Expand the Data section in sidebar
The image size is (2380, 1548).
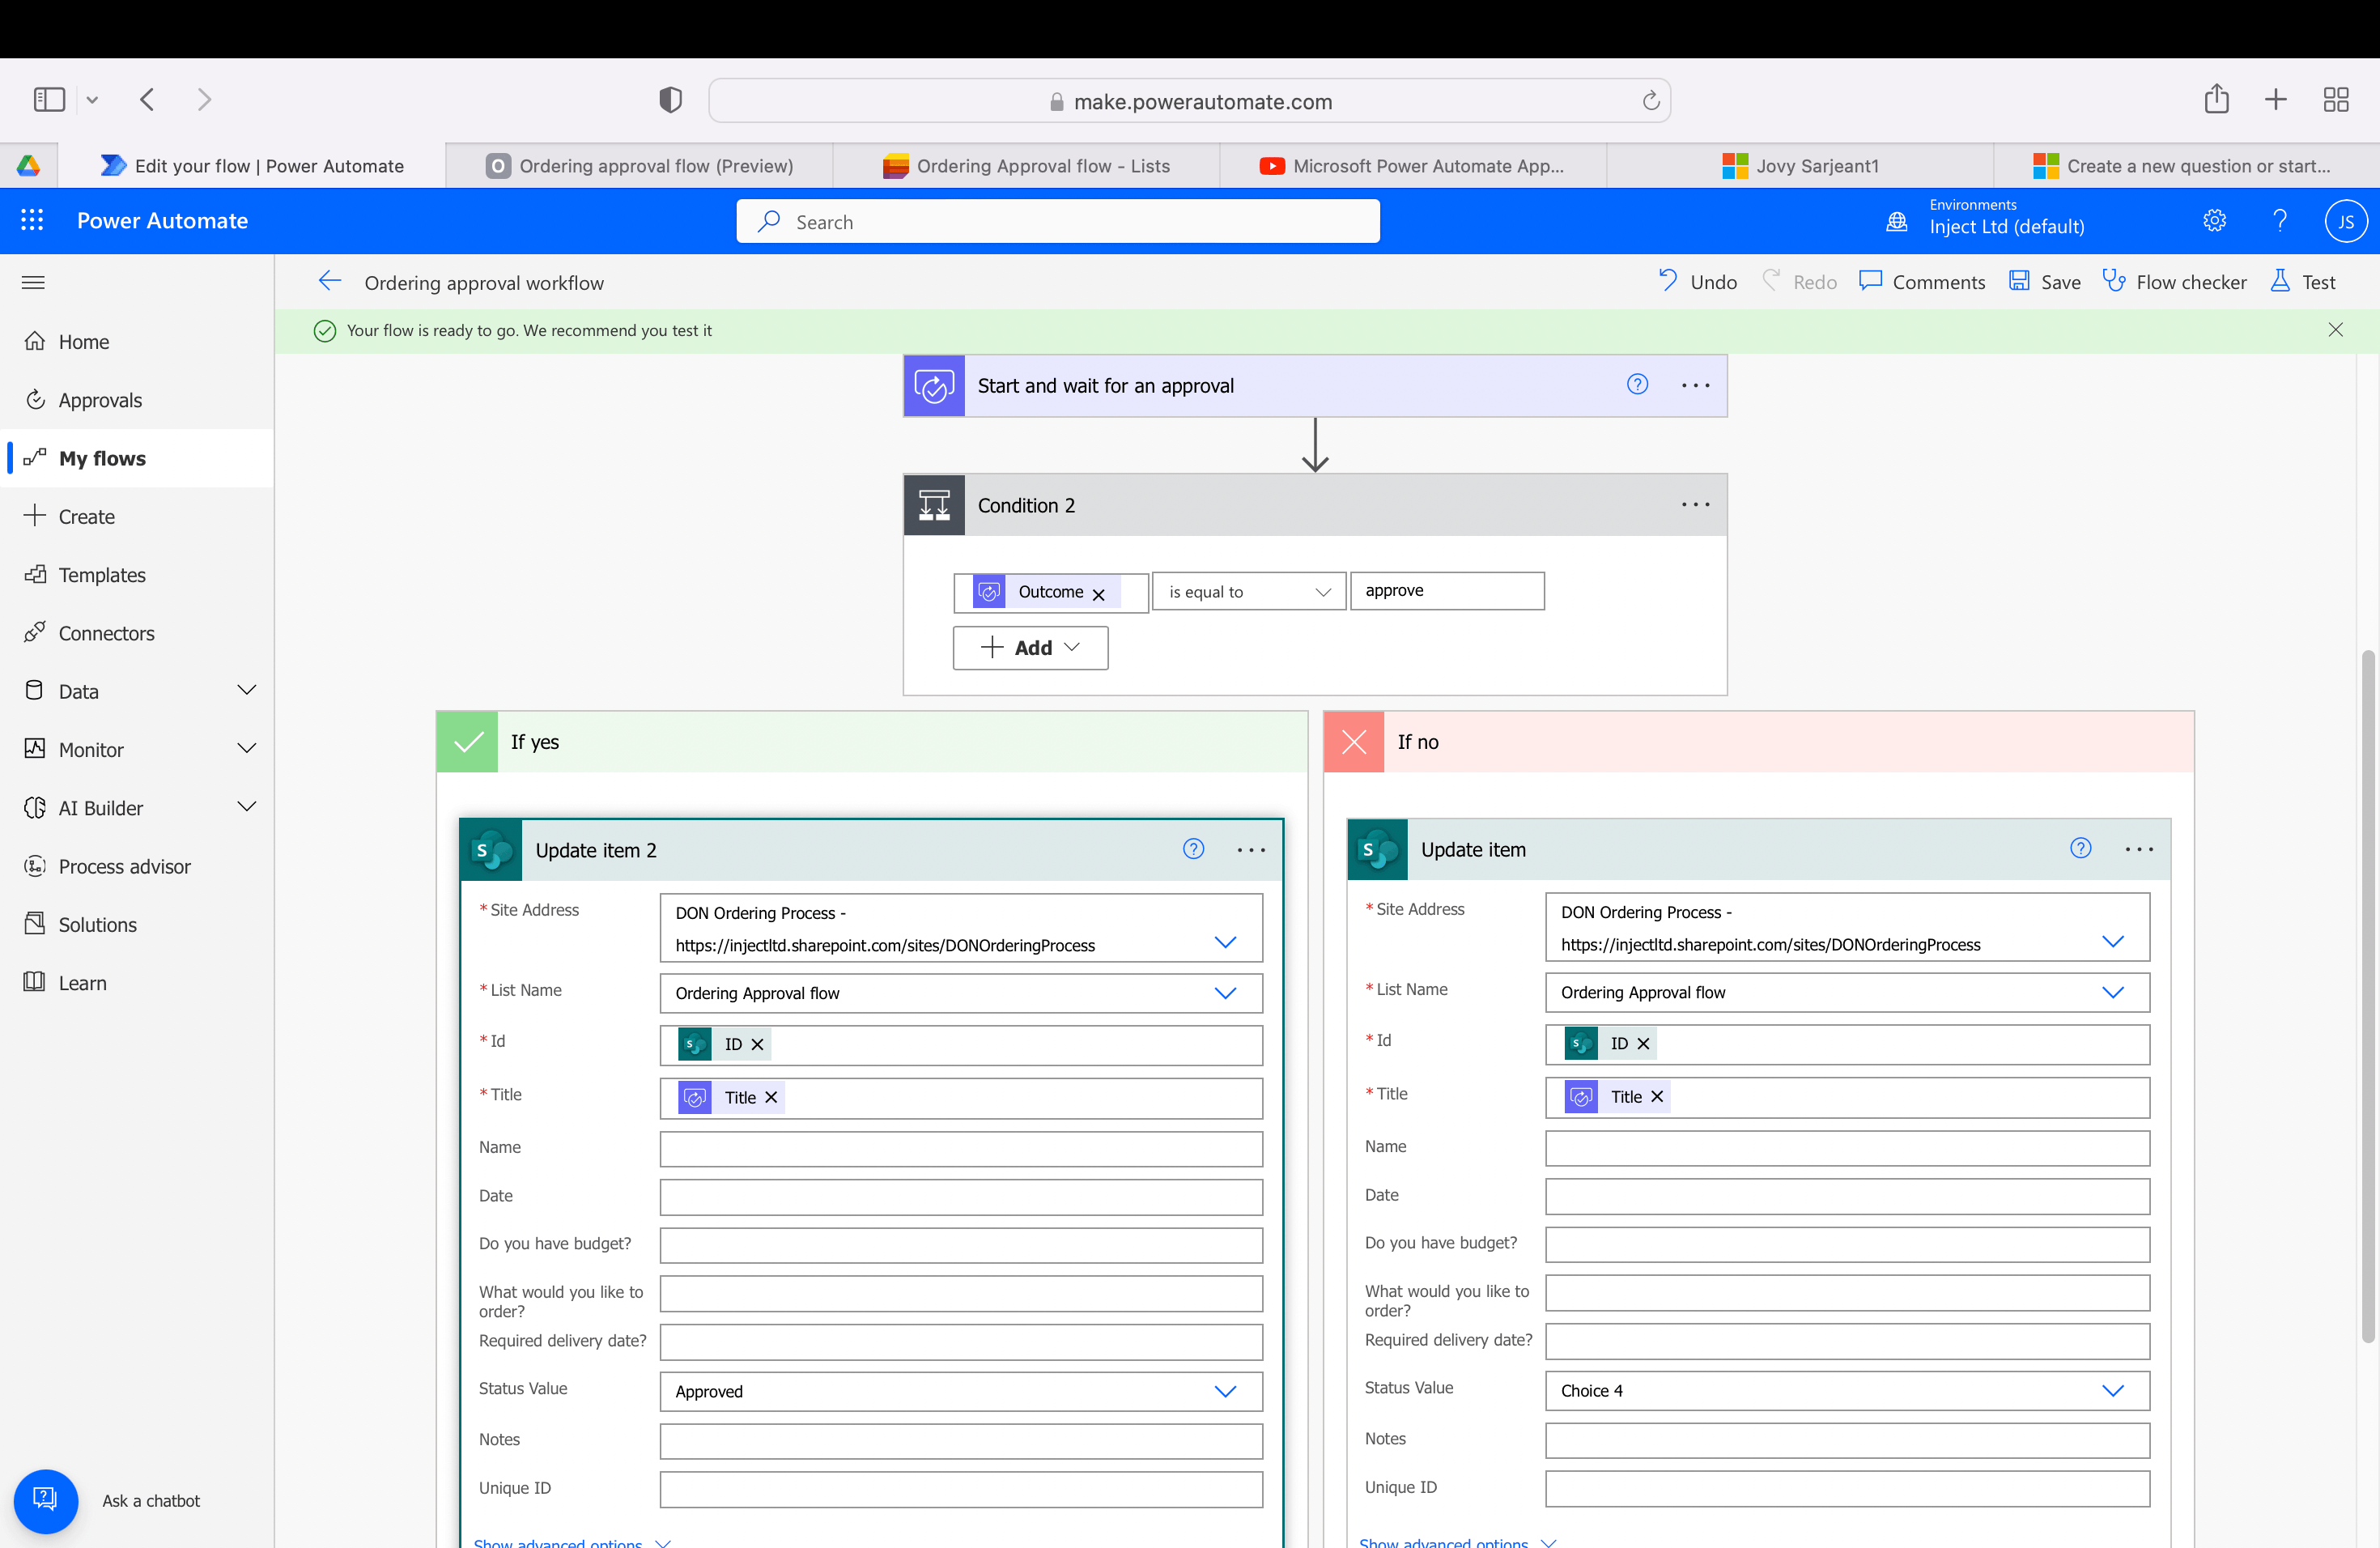click(x=246, y=691)
